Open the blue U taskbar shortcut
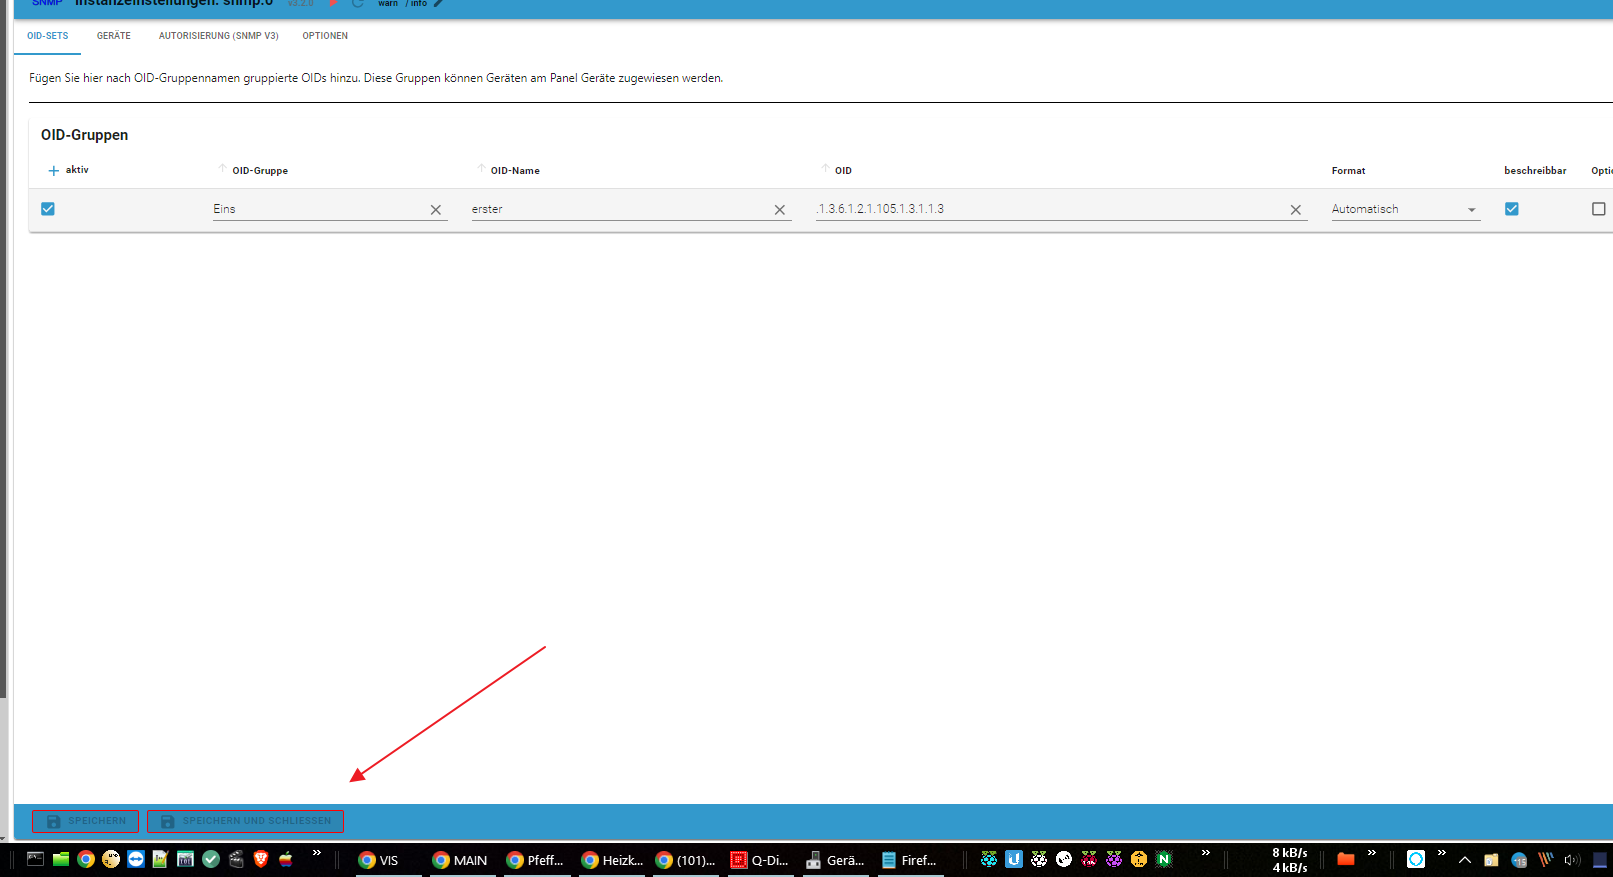The width and height of the screenshot is (1613, 877). (x=1014, y=859)
